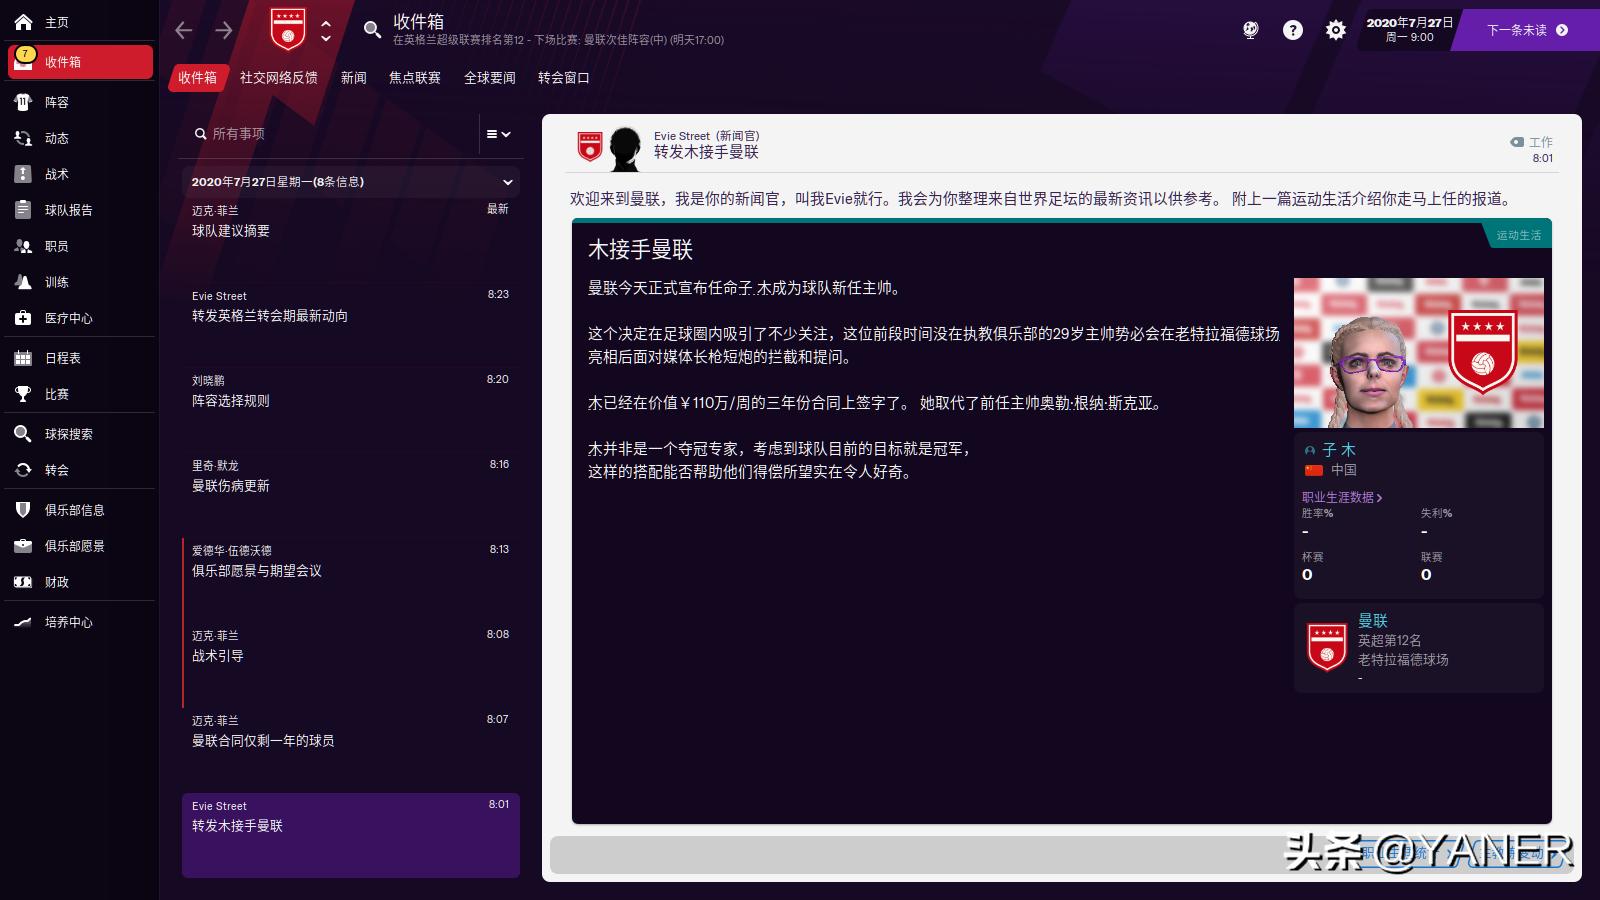Enter the 转会 transfer section
1600x900 pixels.
coord(50,469)
